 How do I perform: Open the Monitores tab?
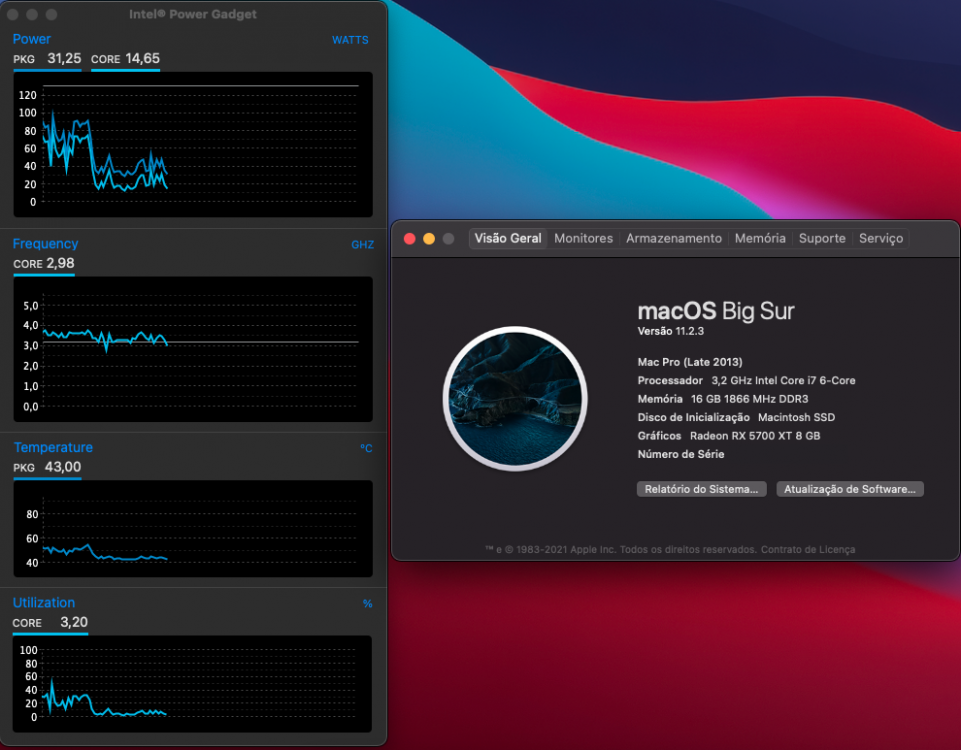(583, 238)
